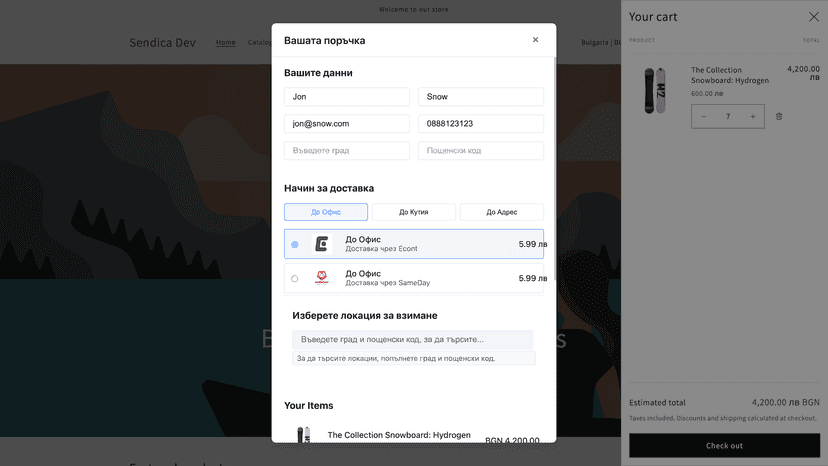This screenshot has height=466, width=828.
Task: Click the Econt courier logo
Action: pyautogui.click(x=322, y=244)
